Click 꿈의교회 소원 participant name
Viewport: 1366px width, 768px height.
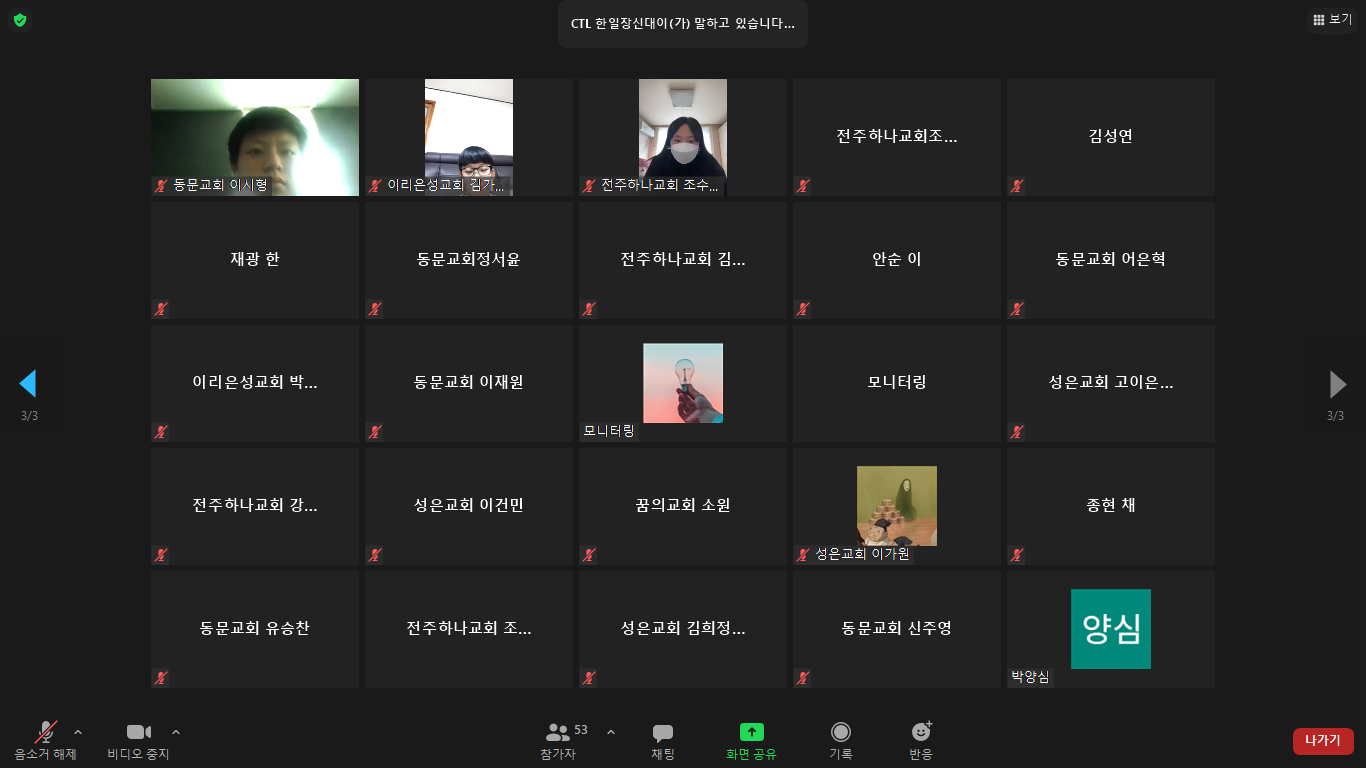click(x=683, y=505)
